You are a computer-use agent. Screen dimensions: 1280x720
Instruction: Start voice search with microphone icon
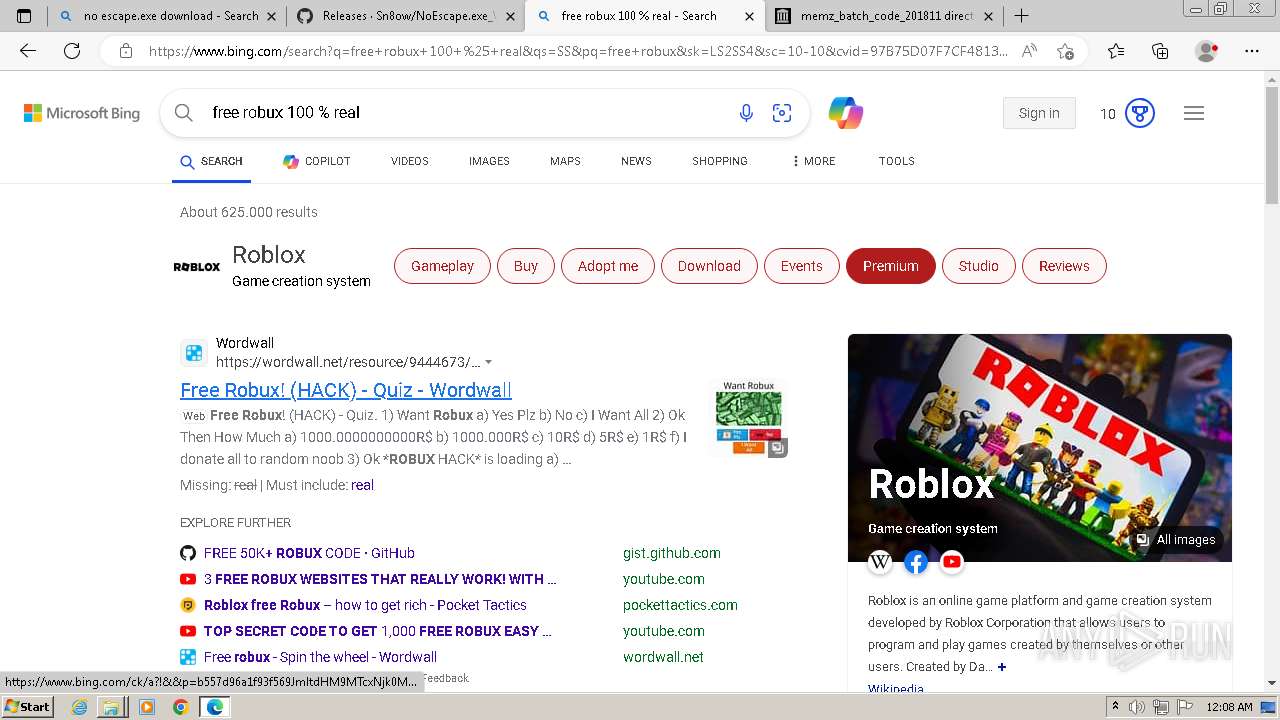[746, 113]
